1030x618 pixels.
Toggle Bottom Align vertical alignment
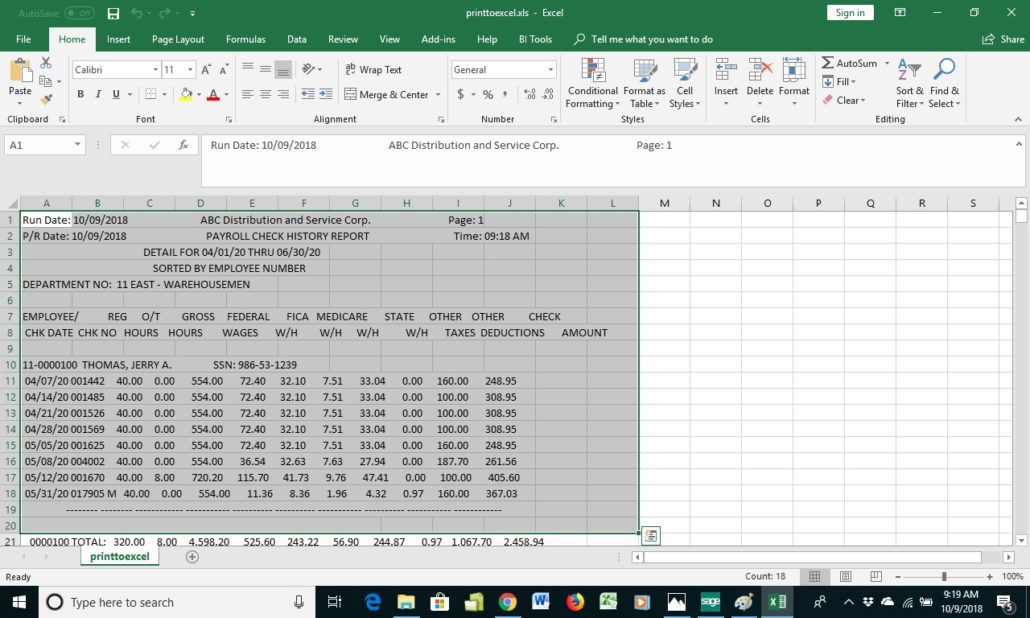[283, 69]
